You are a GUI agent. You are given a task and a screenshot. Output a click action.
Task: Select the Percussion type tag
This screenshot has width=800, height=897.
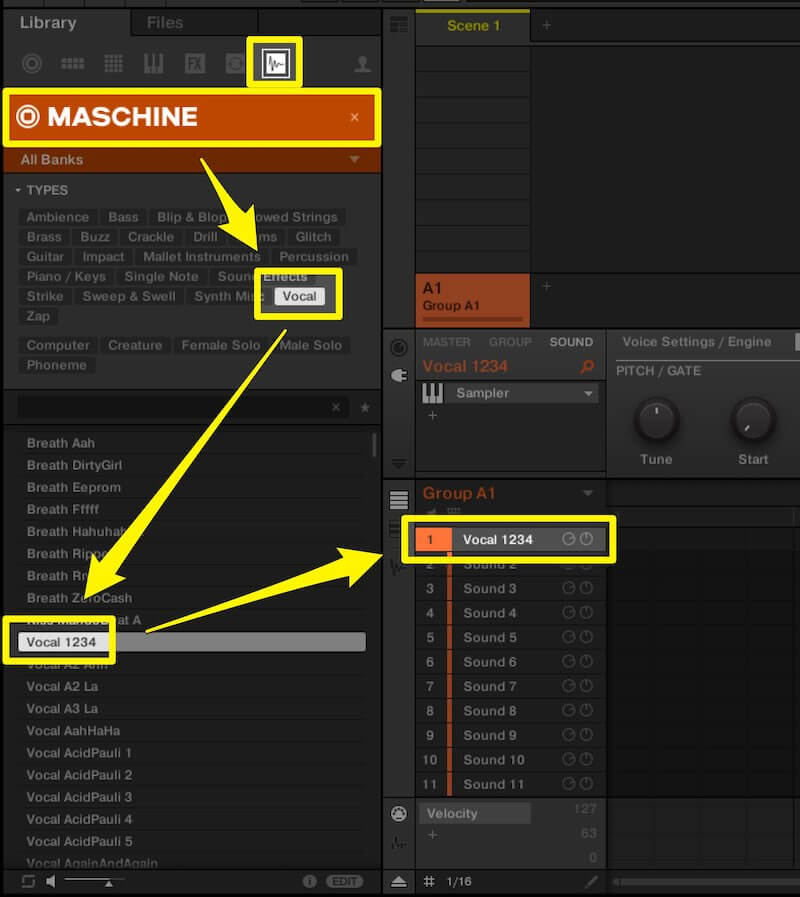(314, 257)
